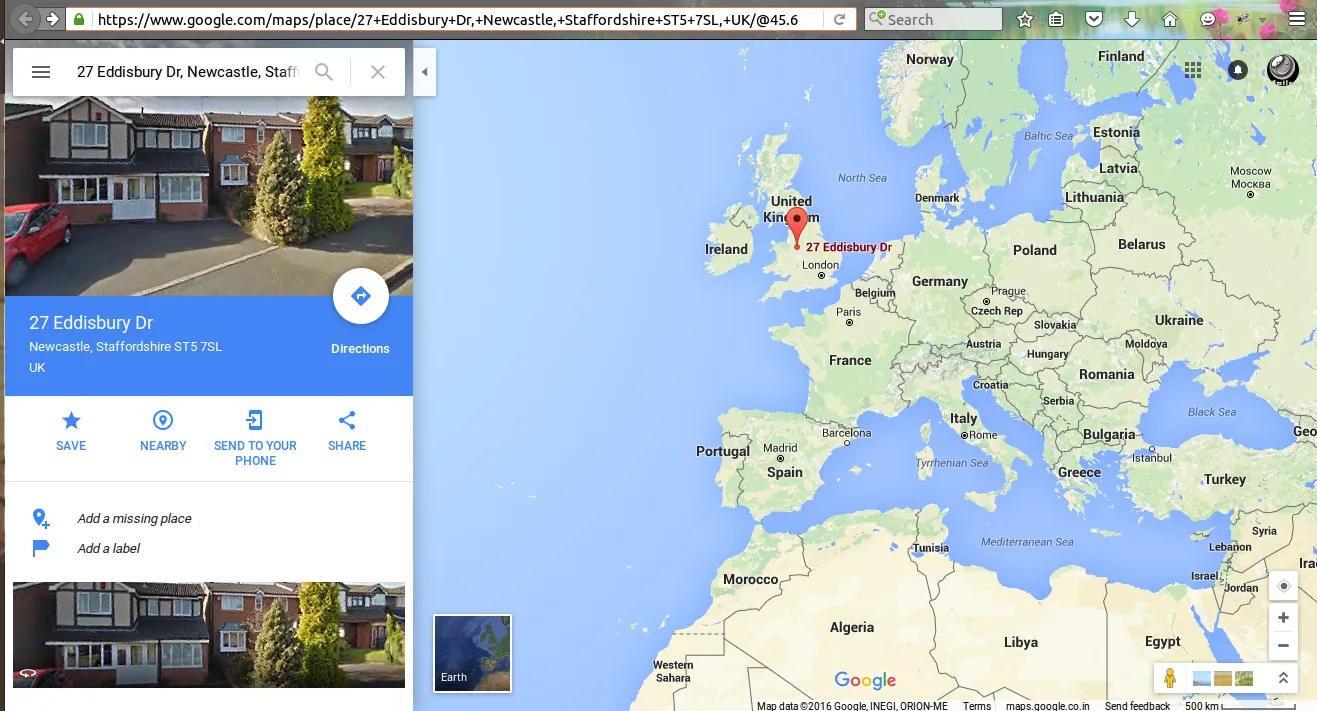Open the Google account profile picture
Screen dimensions: 1317x711
pyautogui.click(x=1283, y=70)
